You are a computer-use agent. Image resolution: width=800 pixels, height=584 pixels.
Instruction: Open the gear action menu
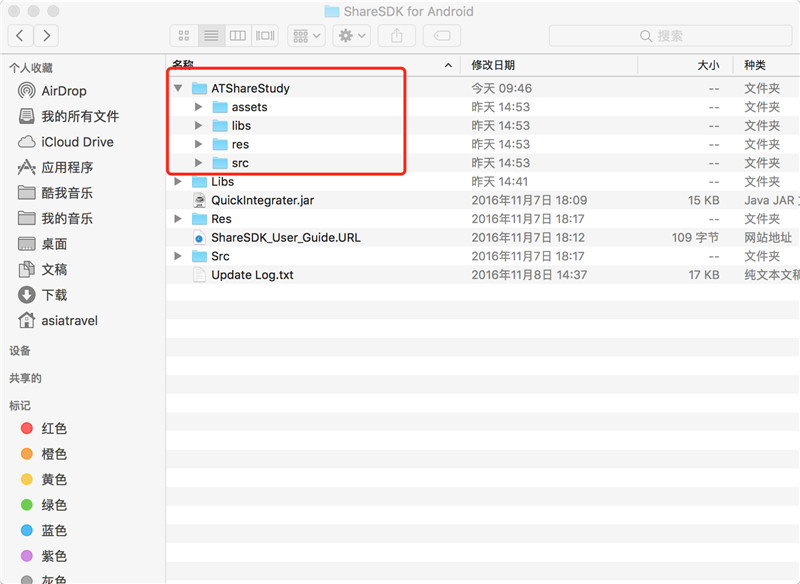(x=352, y=36)
